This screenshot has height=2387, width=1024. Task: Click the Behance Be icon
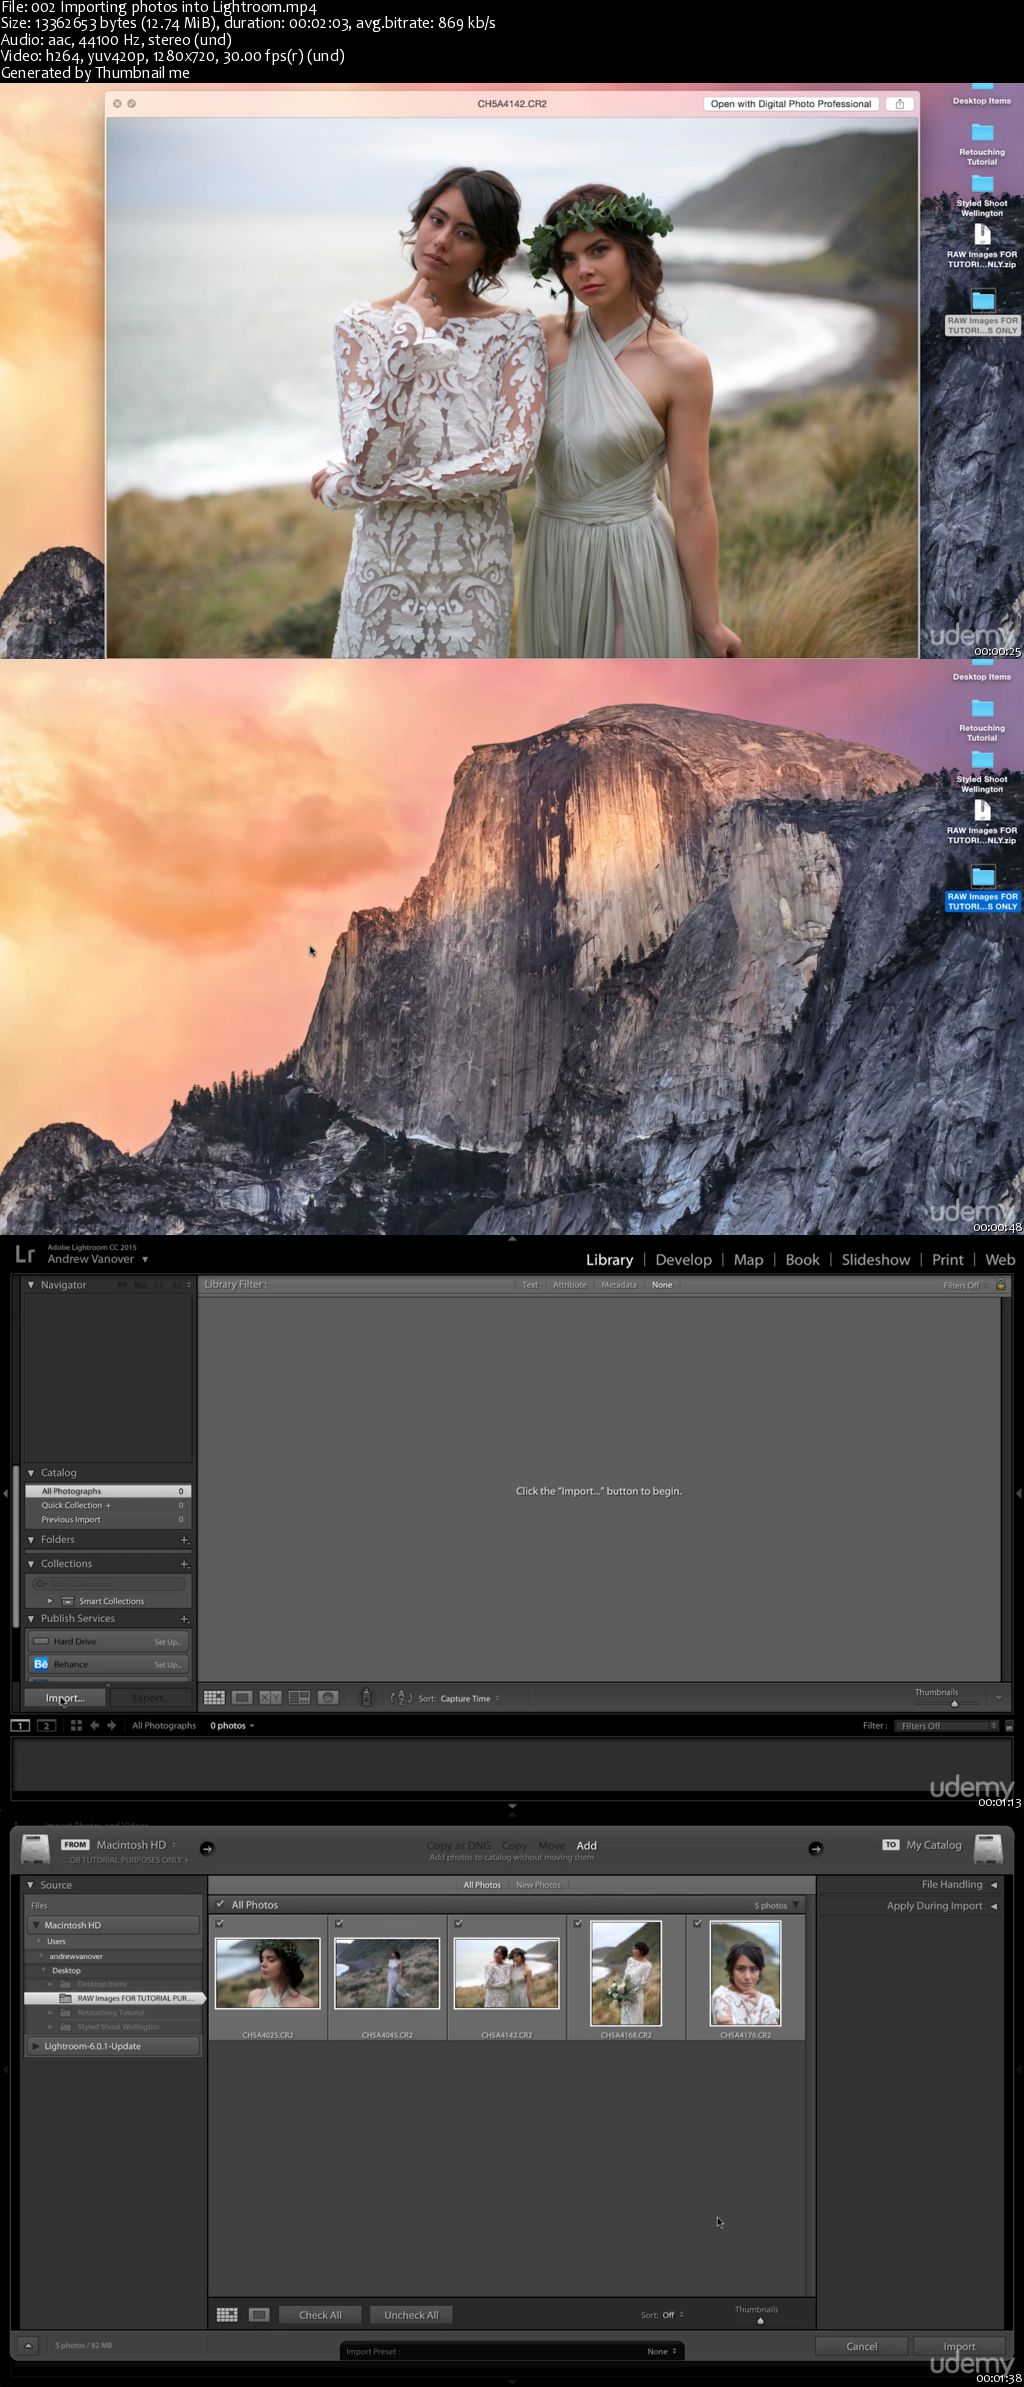tap(41, 1664)
